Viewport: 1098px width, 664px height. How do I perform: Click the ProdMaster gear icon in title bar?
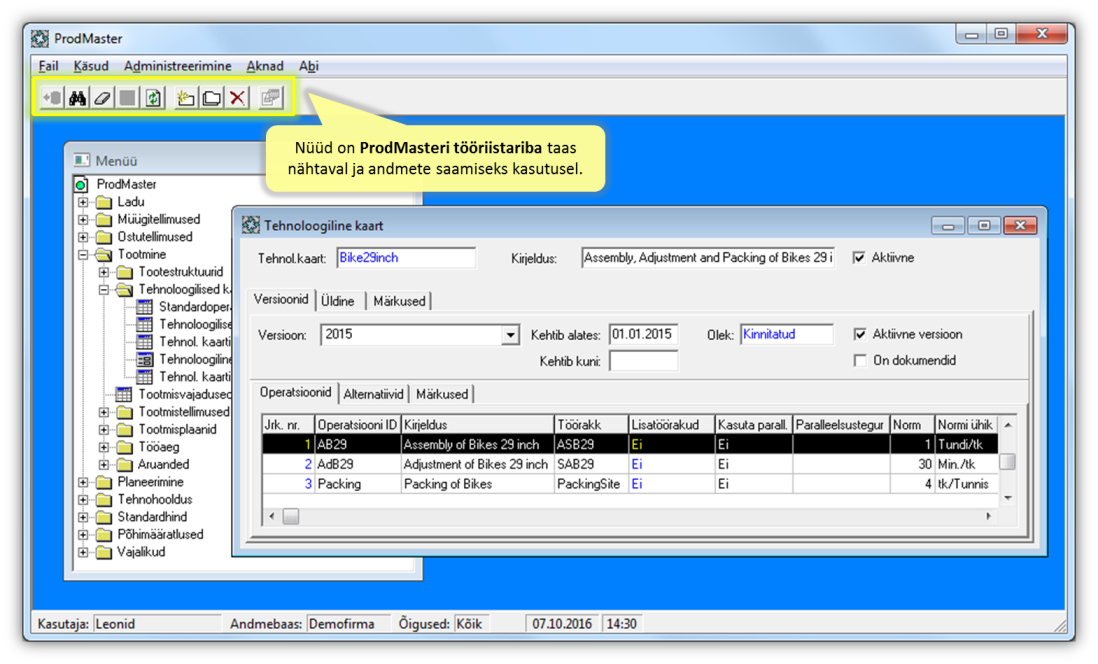click(x=41, y=39)
